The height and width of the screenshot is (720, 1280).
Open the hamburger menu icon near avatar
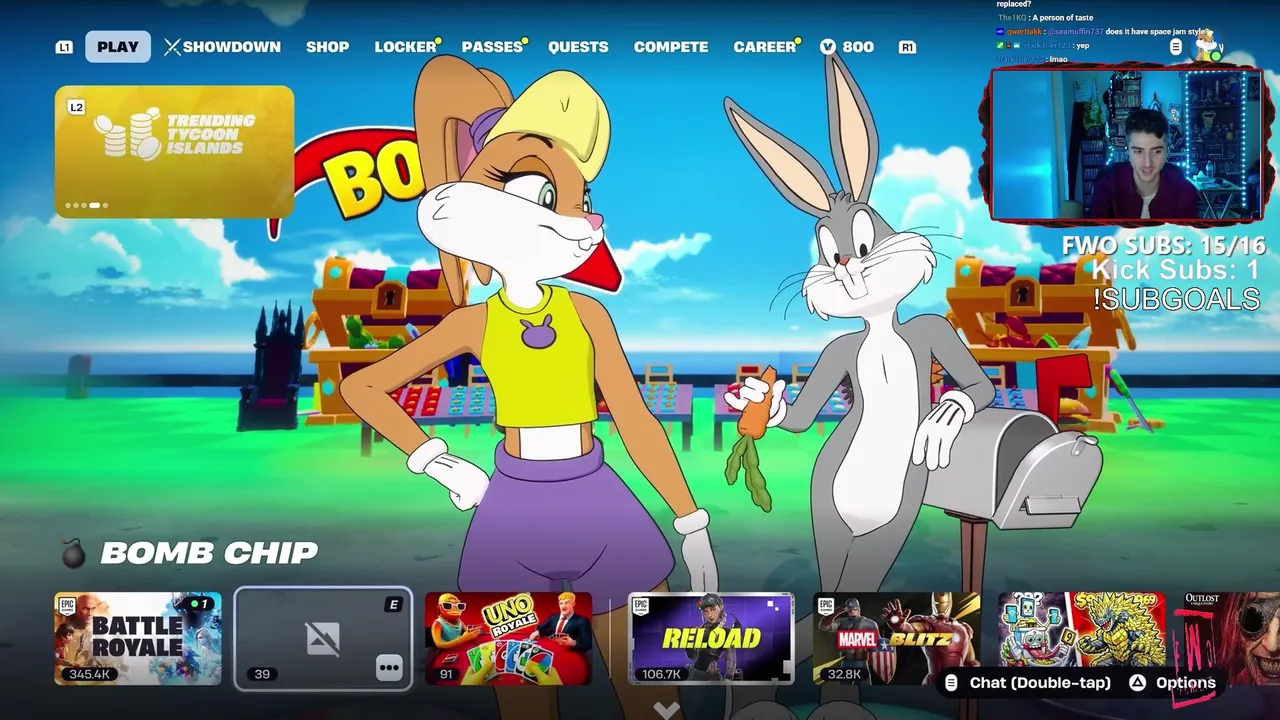pyautogui.click(x=1176, y=47)
